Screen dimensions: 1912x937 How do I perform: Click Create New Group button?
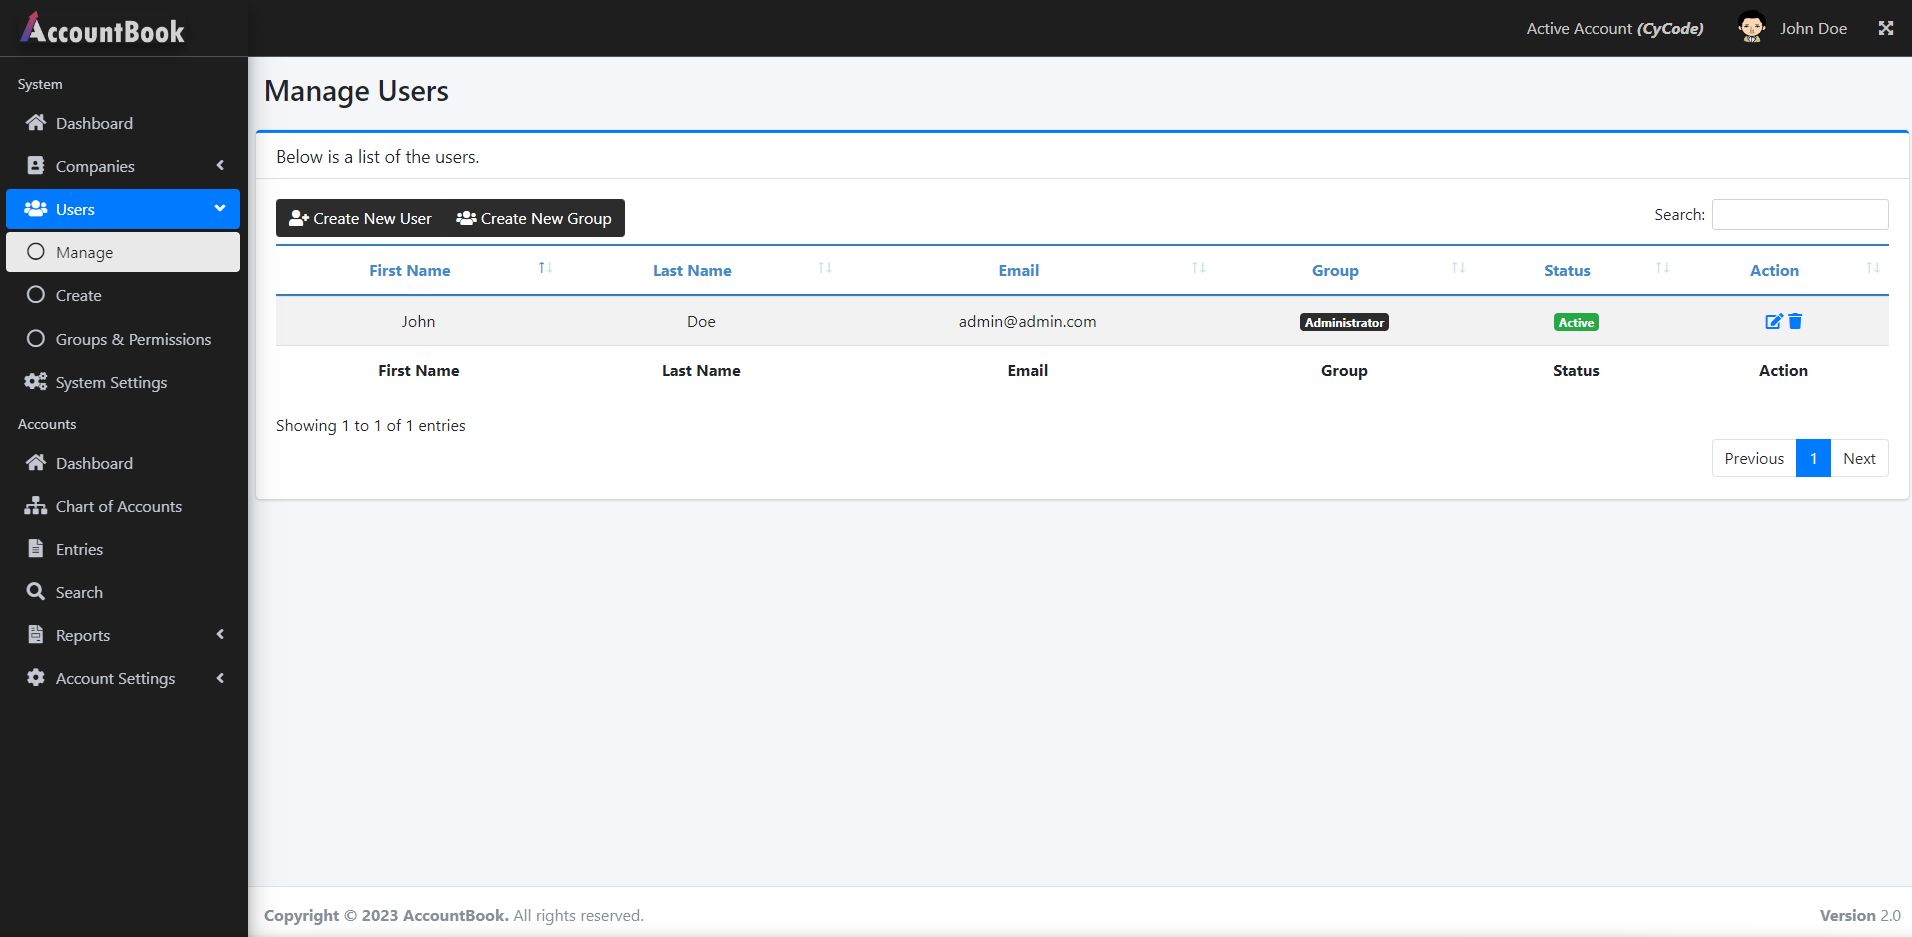pos(534,218)
